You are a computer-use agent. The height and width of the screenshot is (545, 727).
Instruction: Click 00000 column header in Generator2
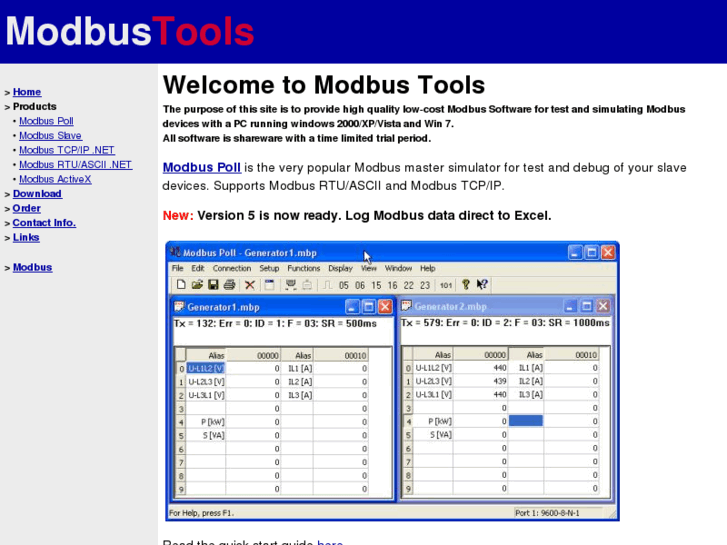coord(481,355)
